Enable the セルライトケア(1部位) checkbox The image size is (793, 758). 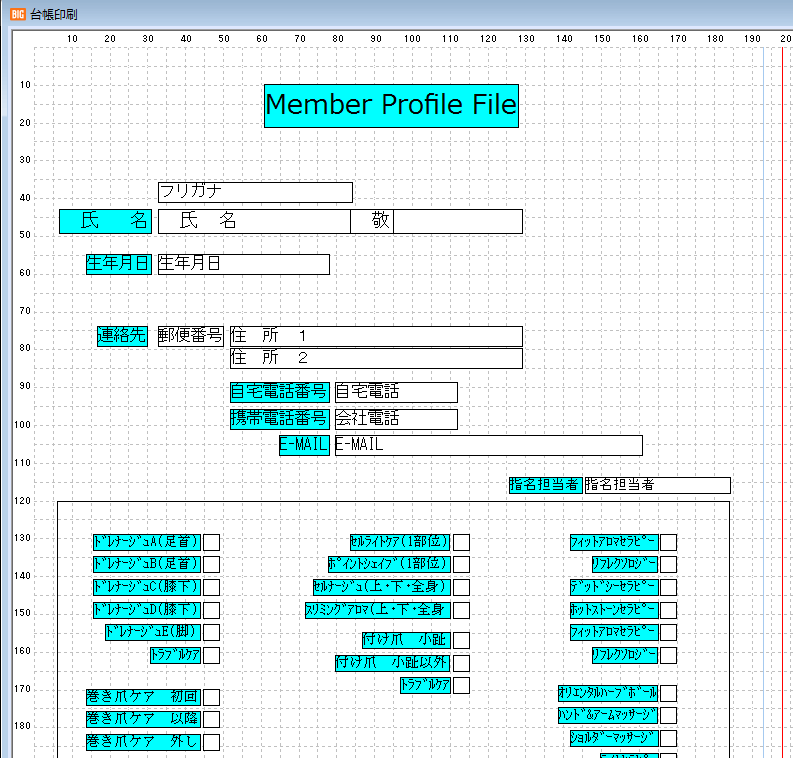pyautogui.click(x=462, y=542)
